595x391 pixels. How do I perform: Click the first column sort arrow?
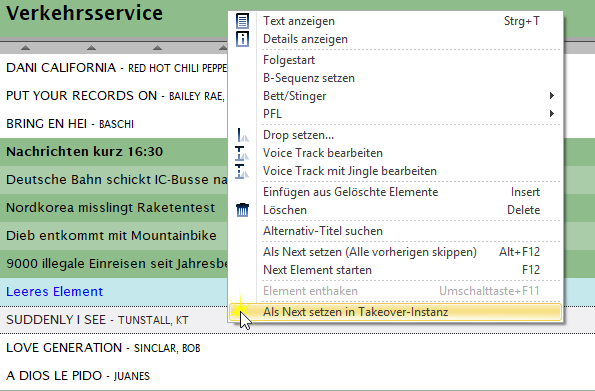25,47
